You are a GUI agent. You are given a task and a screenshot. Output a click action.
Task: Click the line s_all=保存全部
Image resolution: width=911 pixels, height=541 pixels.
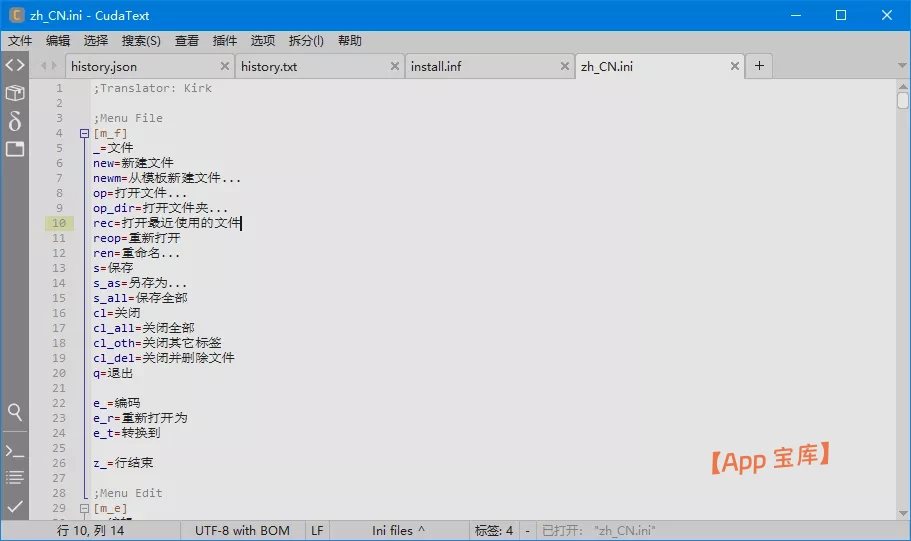[140, 298]
